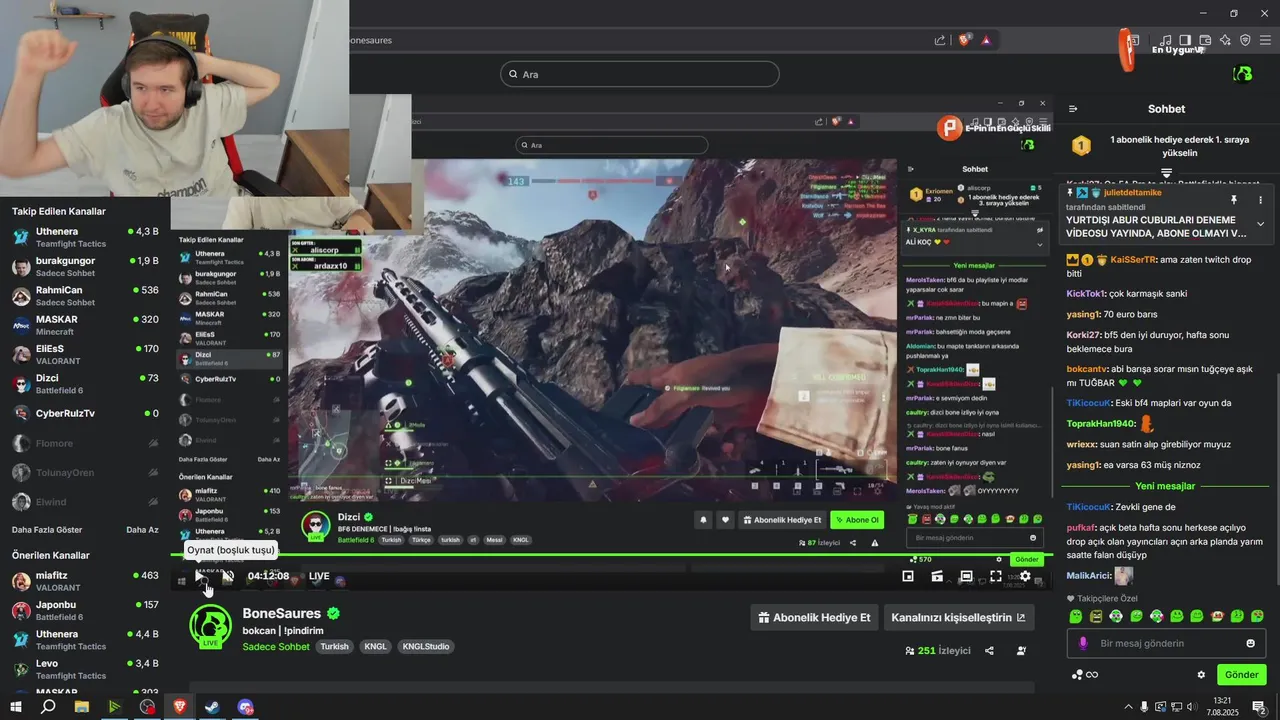Share the BoneSaures stream
The width and height of the screenshot is (1280, 720).
coord(989,651)
